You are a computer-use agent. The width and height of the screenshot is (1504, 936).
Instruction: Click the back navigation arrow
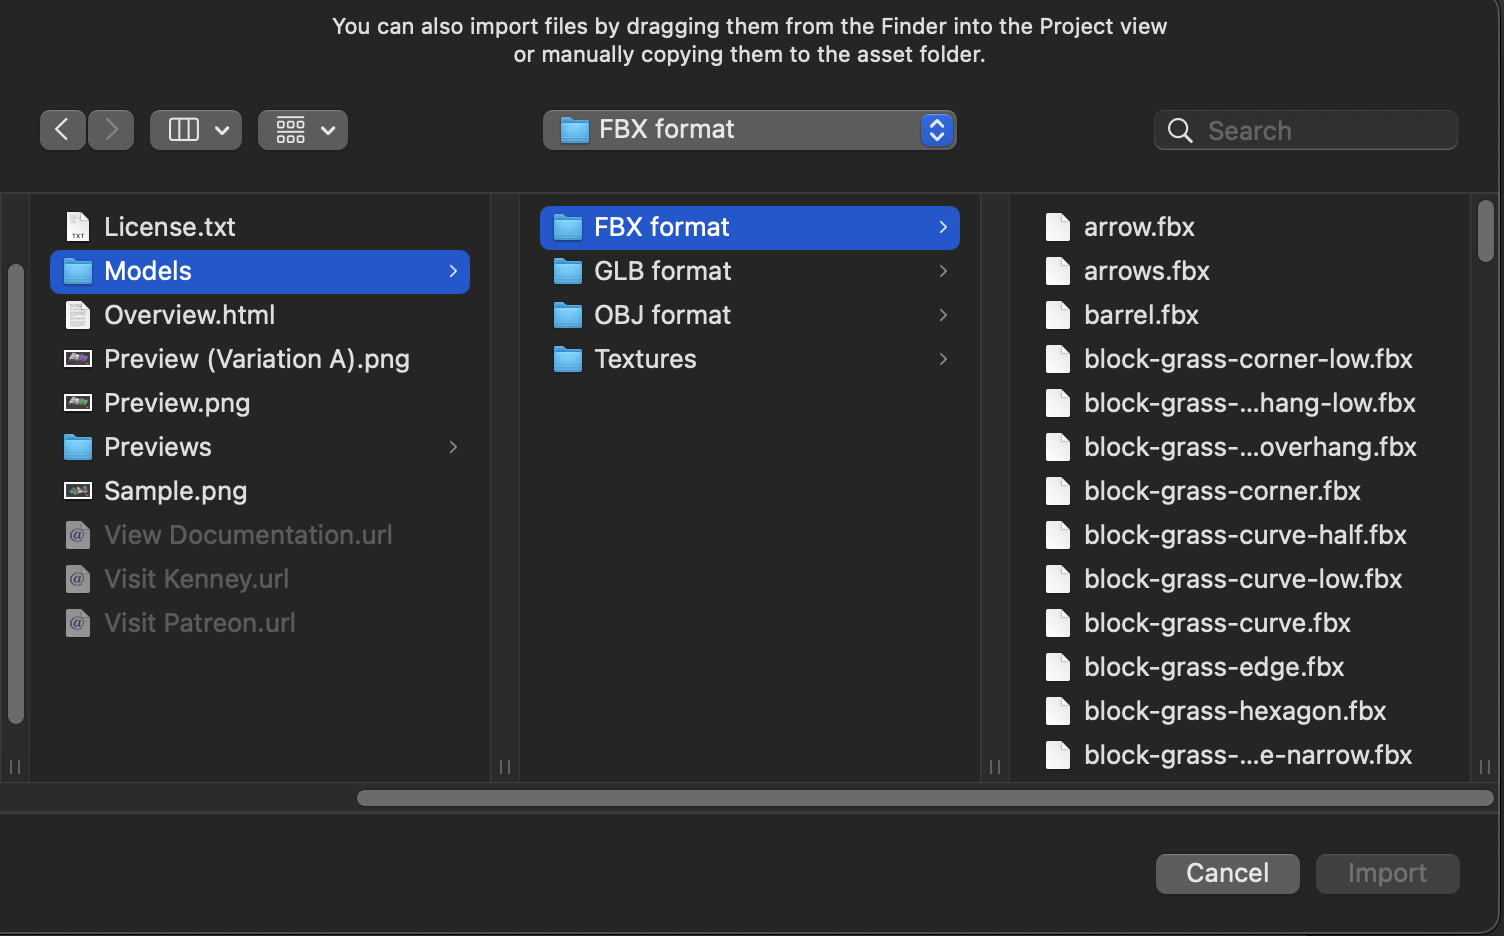[62, 130]
